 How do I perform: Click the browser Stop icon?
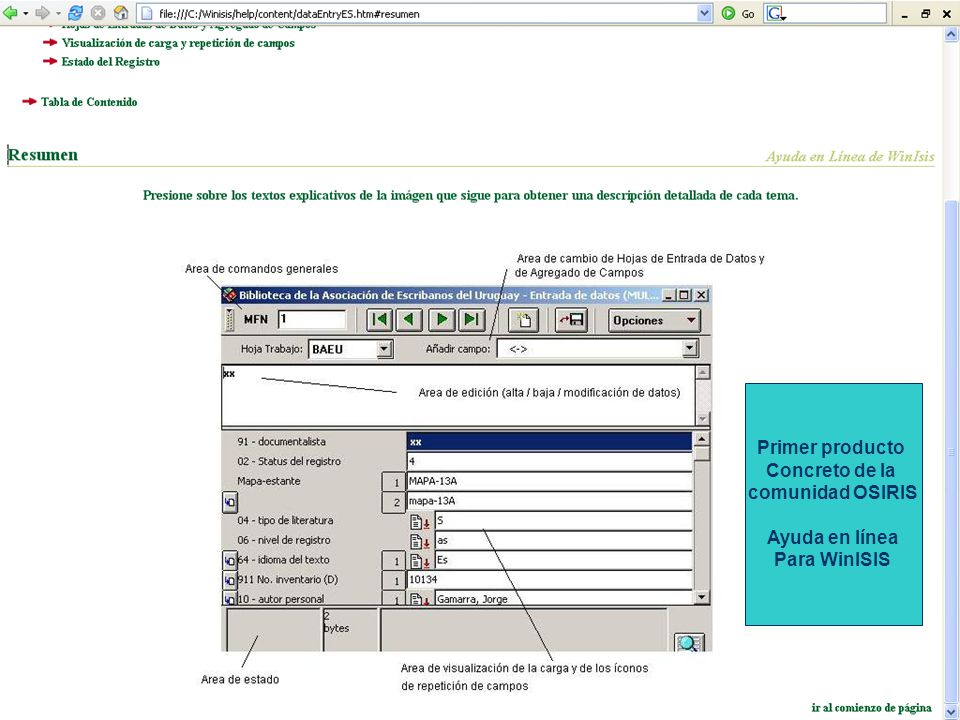click(98, 13)
